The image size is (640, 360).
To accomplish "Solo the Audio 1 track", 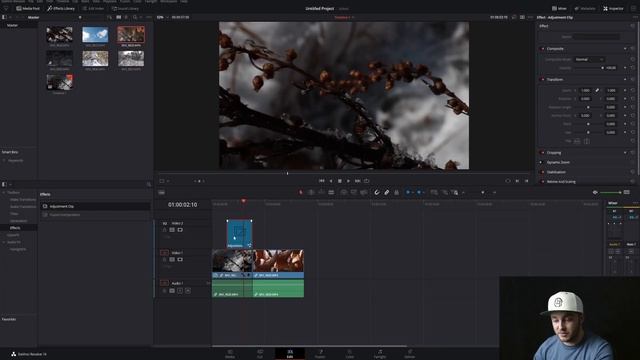I will pyautogui.click(x=180, y=291).
